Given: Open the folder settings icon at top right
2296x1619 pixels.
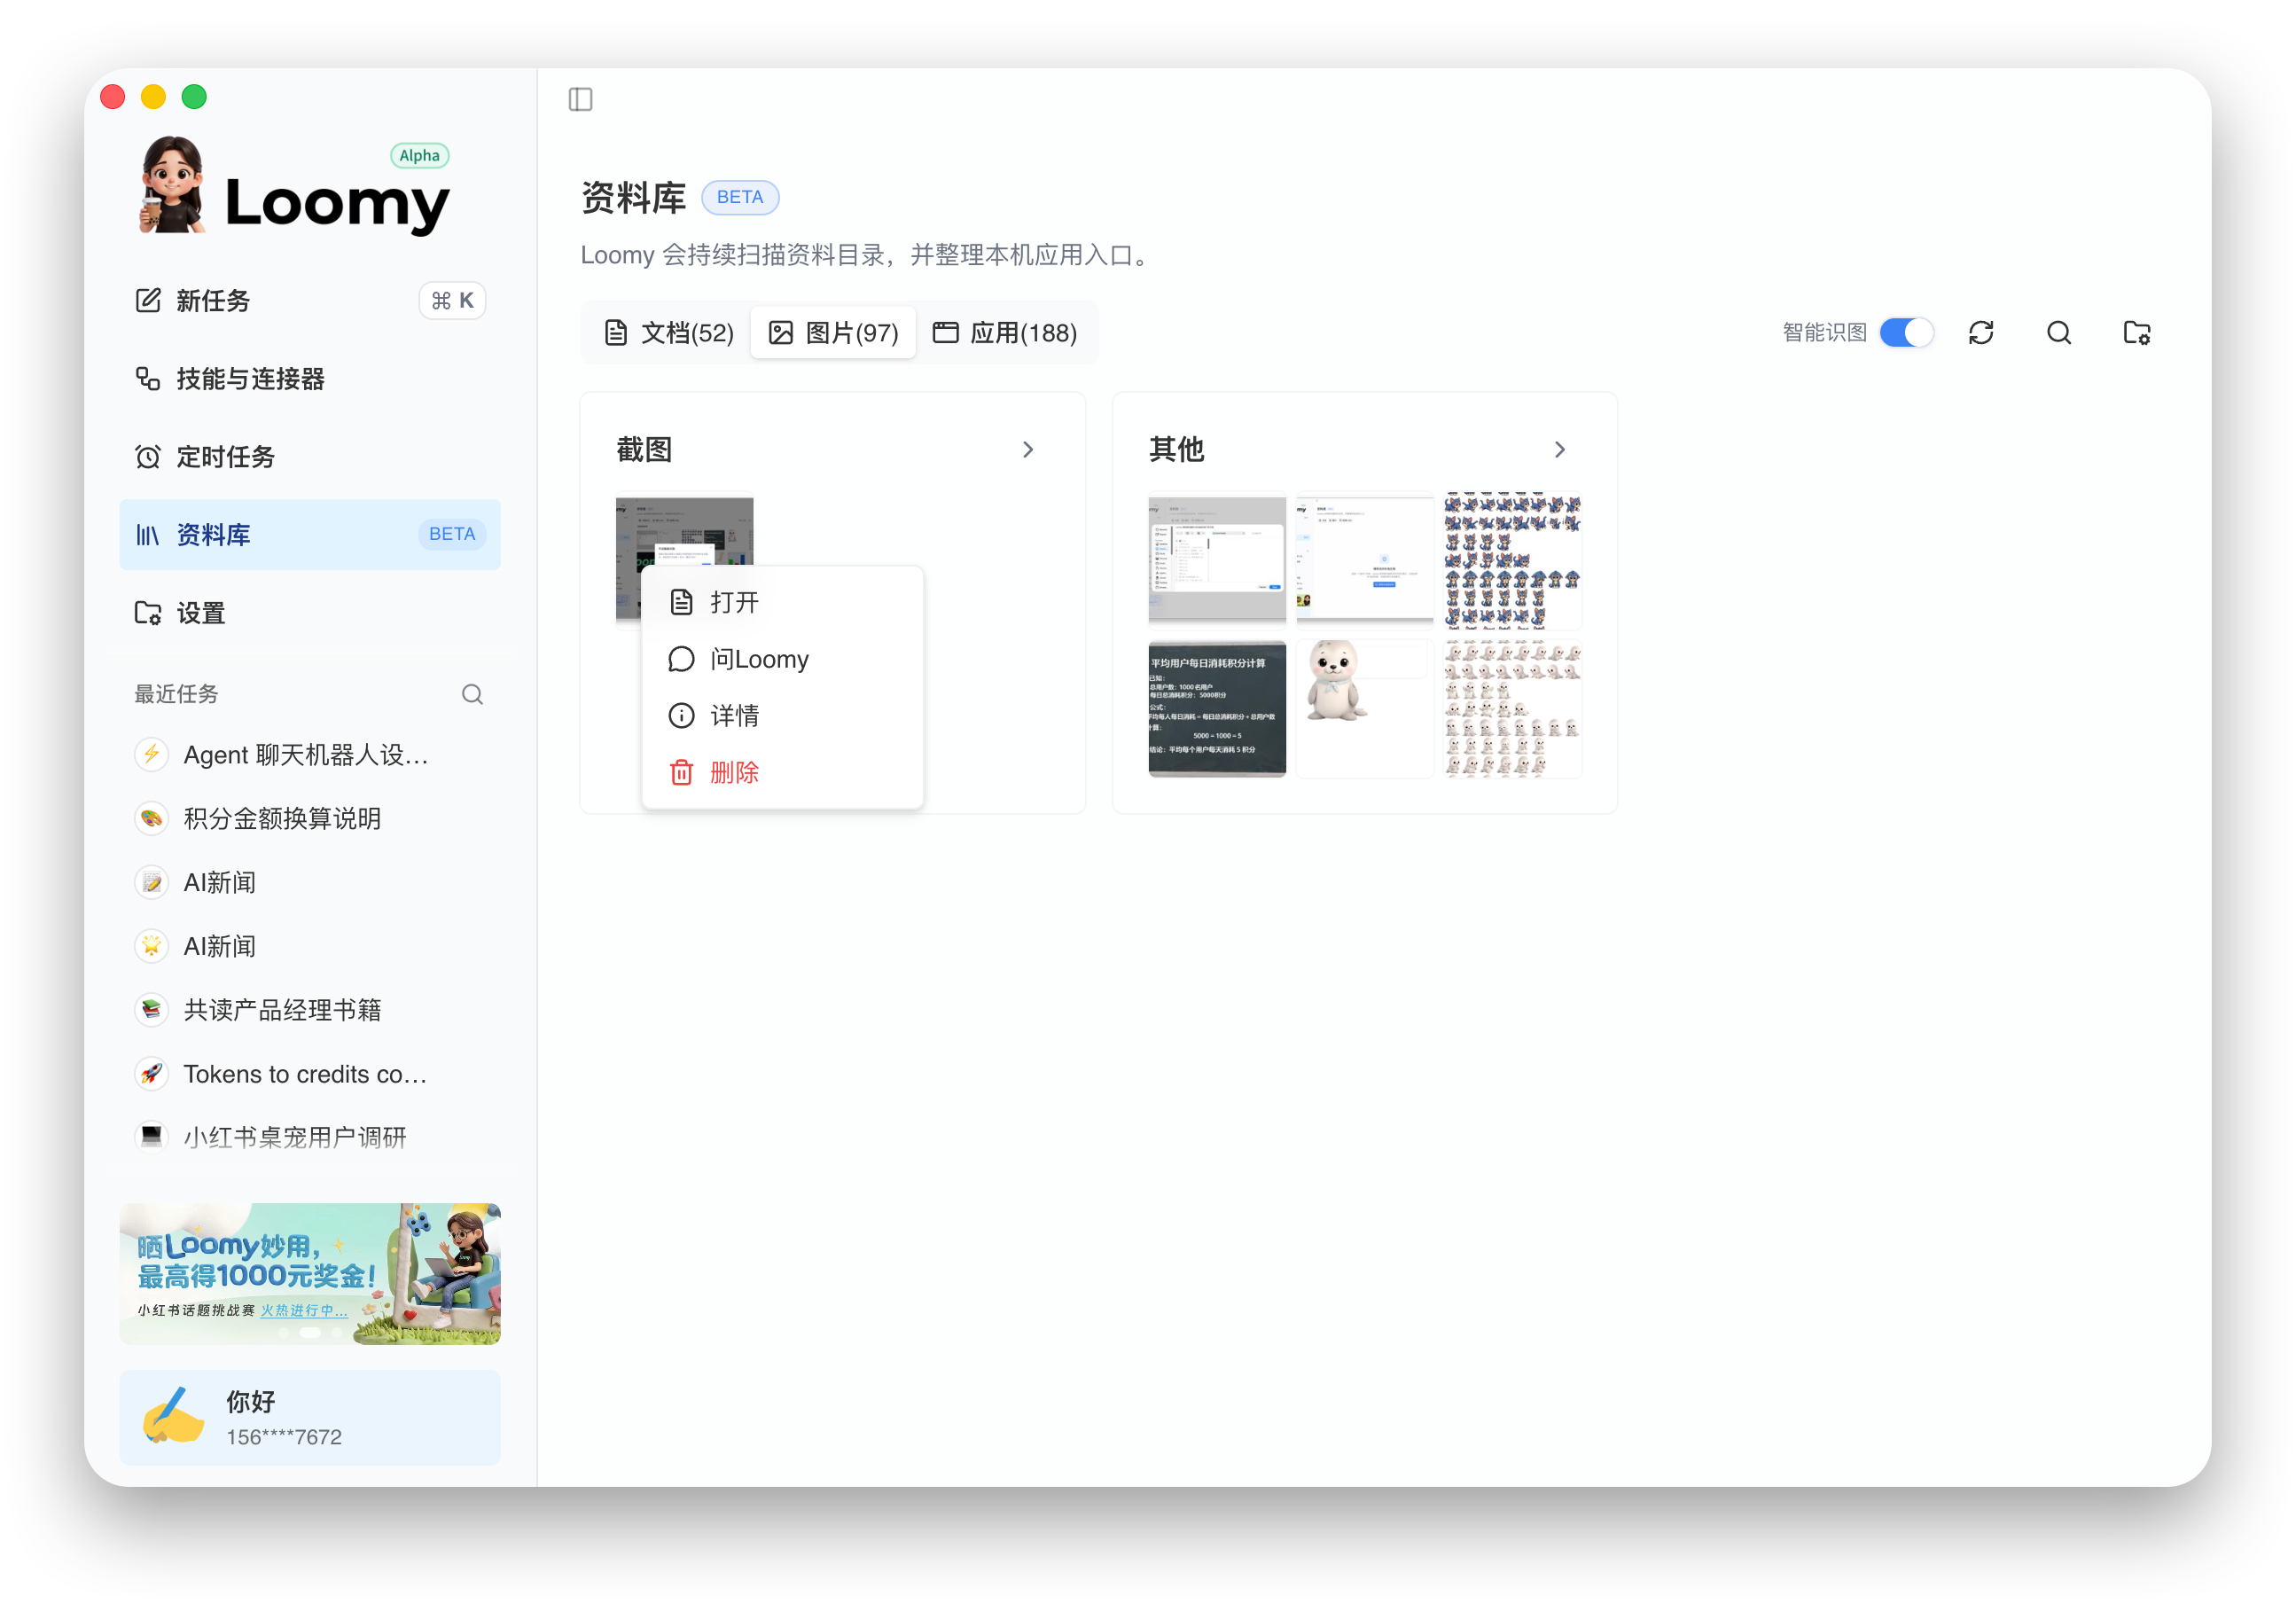Looking at the screenshot, I should pyautogui.click(x=2137, y=332).
